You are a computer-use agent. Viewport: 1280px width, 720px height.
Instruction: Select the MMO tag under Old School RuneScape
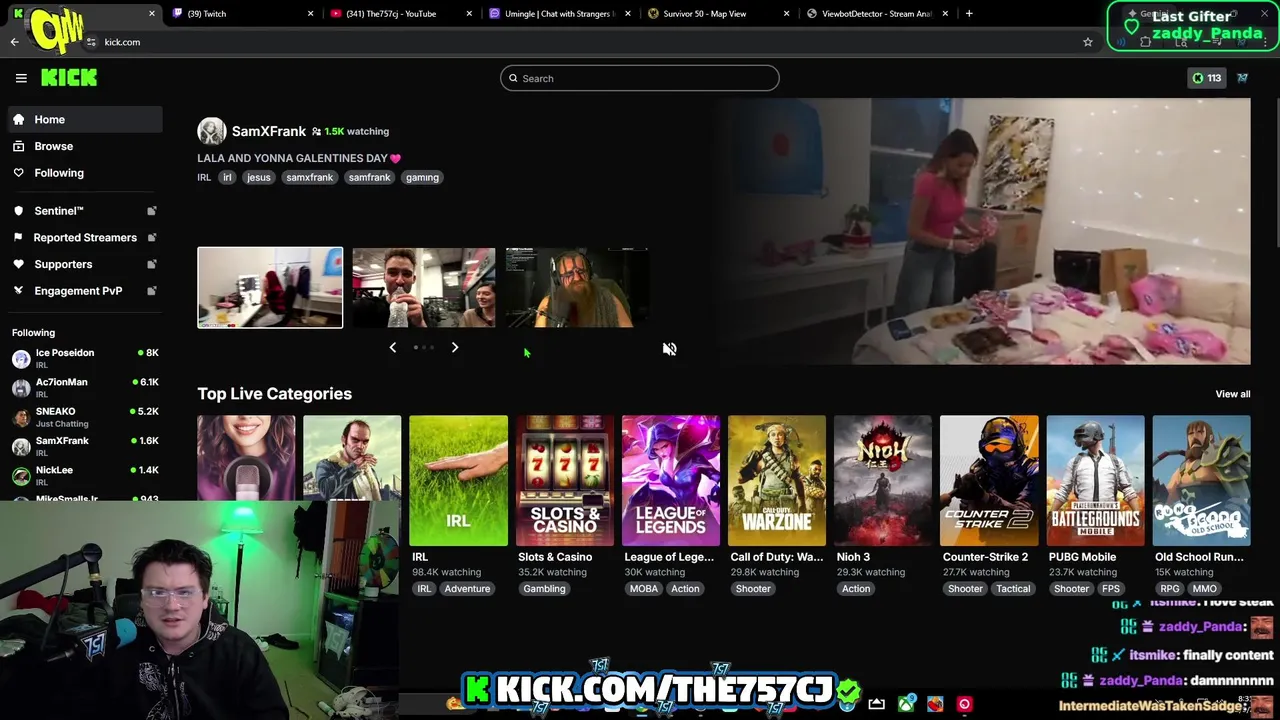[1204, 589]
